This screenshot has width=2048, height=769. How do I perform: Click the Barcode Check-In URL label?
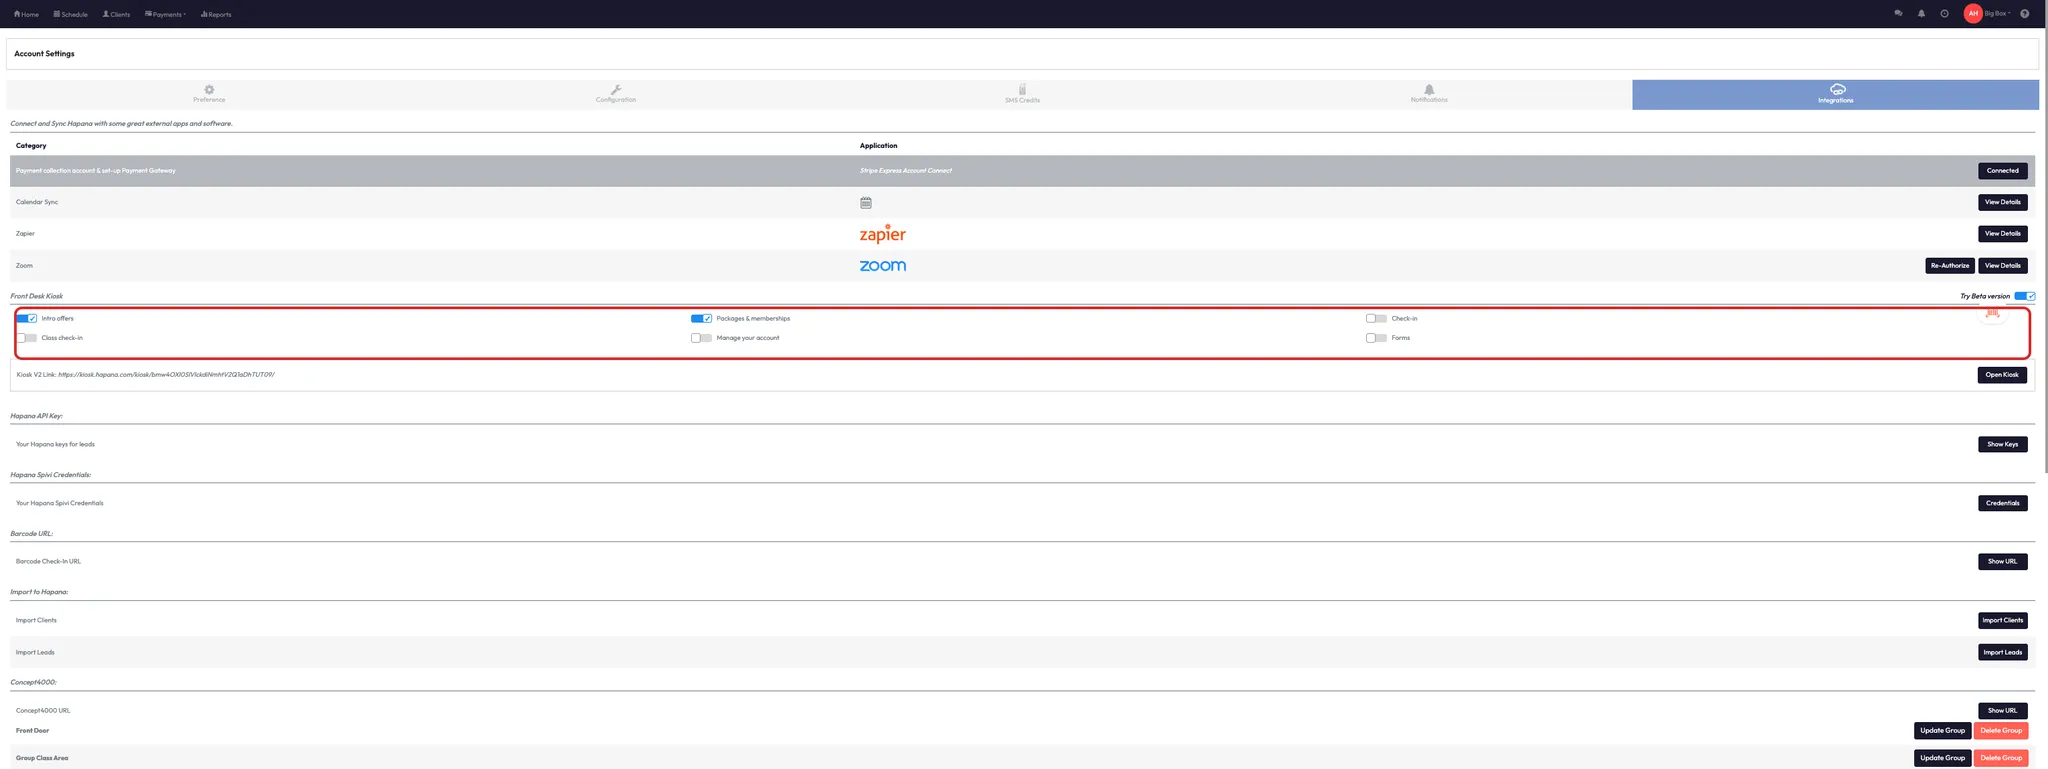tap(48, 562)
